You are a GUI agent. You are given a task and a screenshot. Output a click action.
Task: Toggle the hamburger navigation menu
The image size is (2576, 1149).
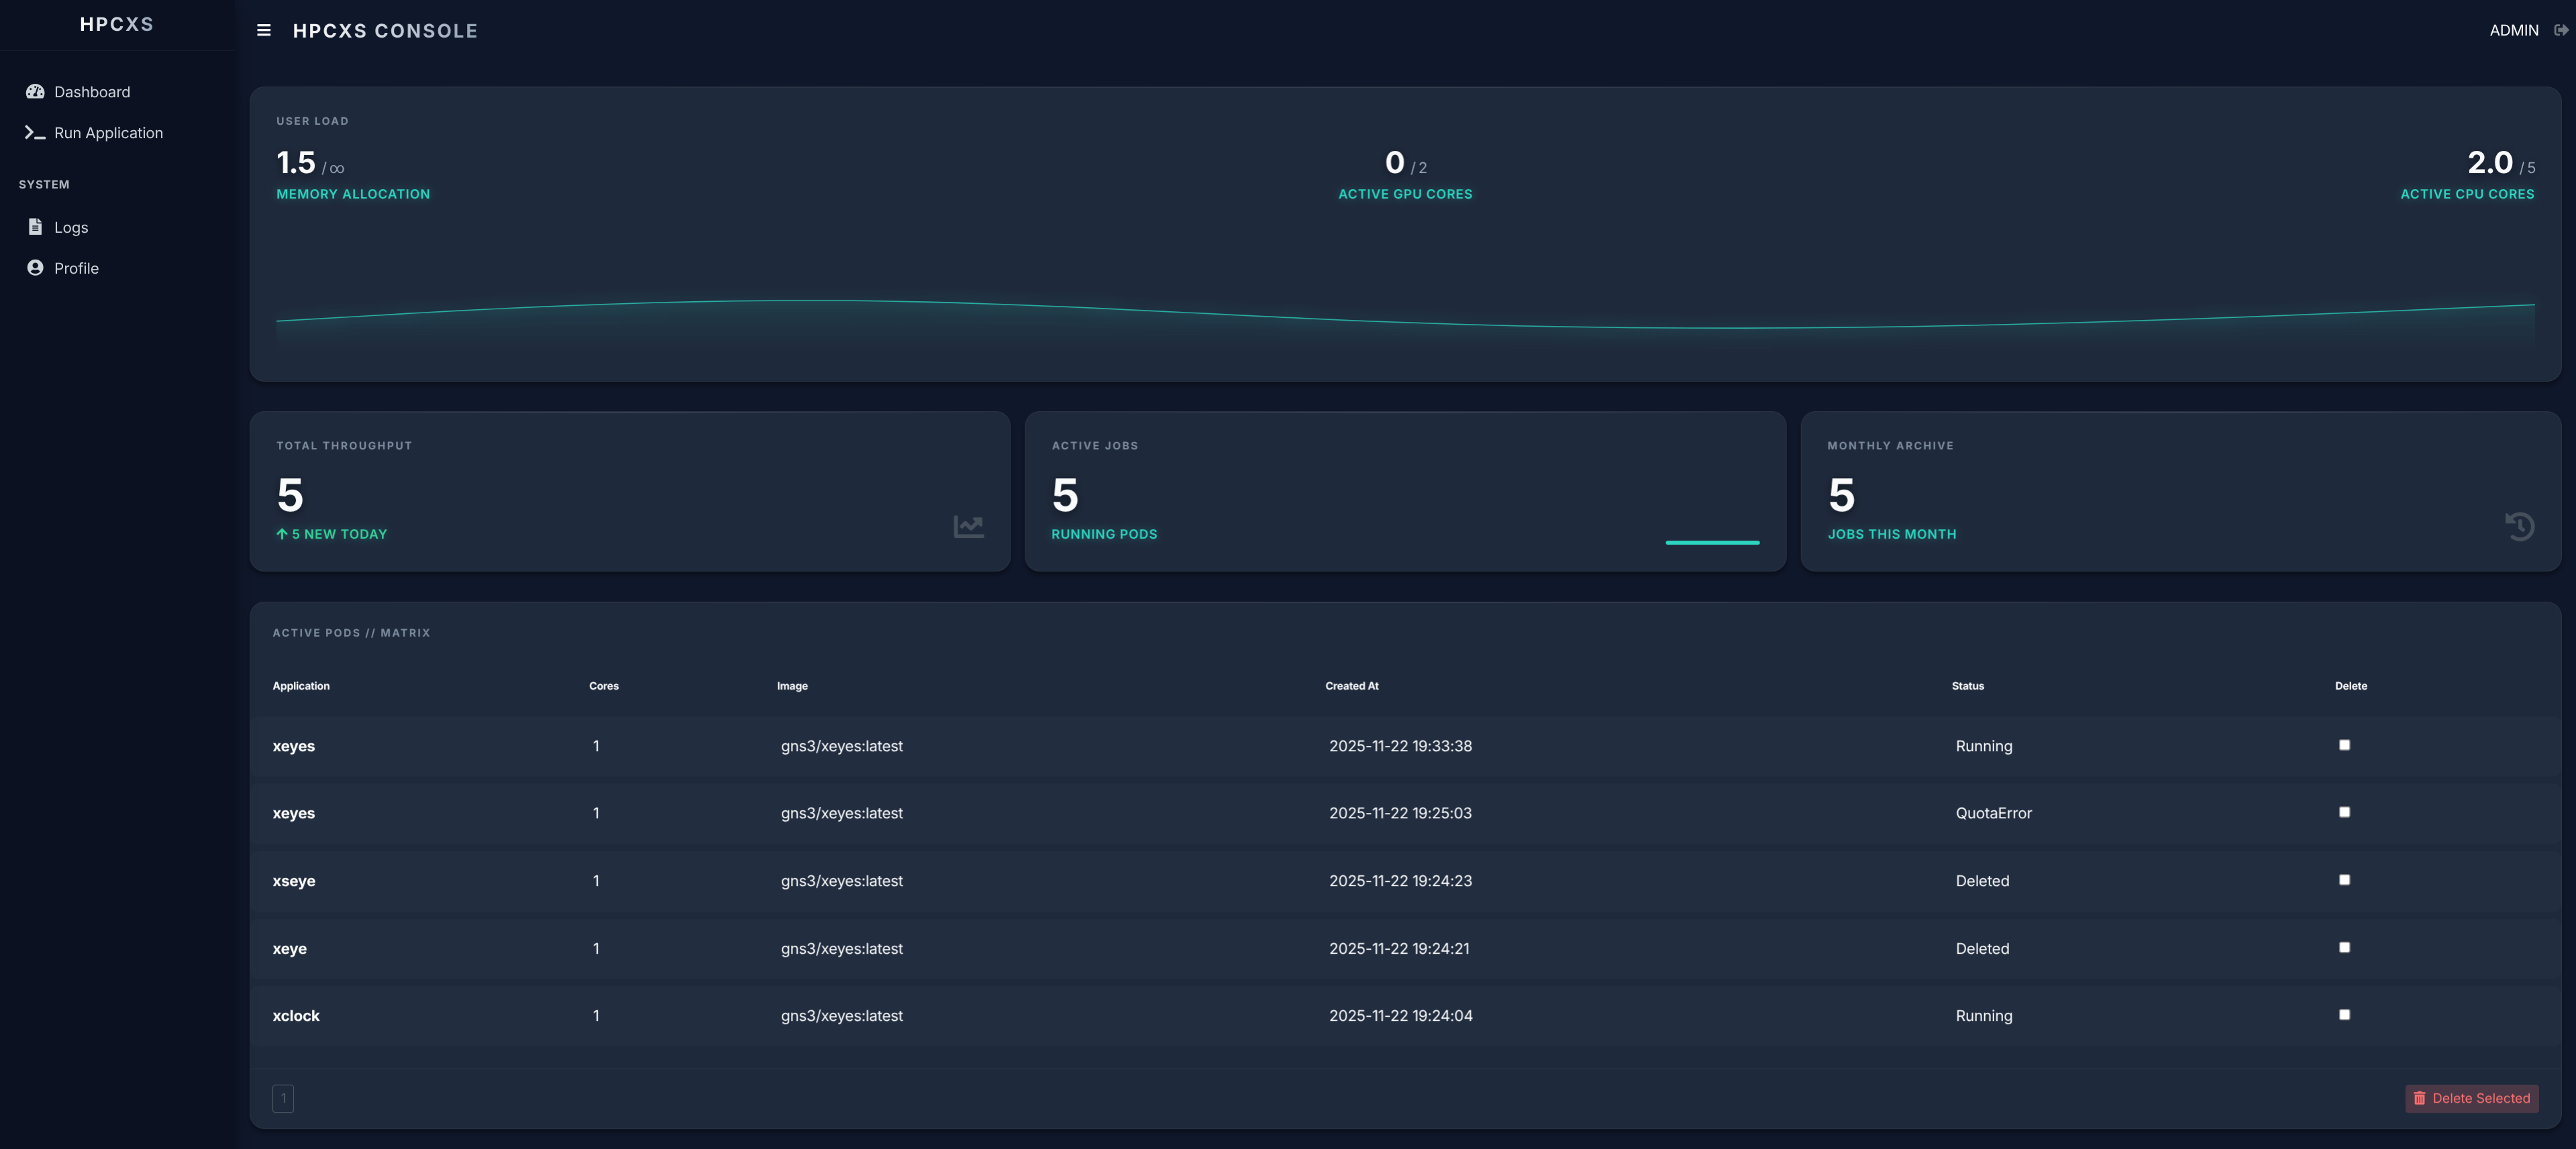pyautogui.click(x=263, y=31)
